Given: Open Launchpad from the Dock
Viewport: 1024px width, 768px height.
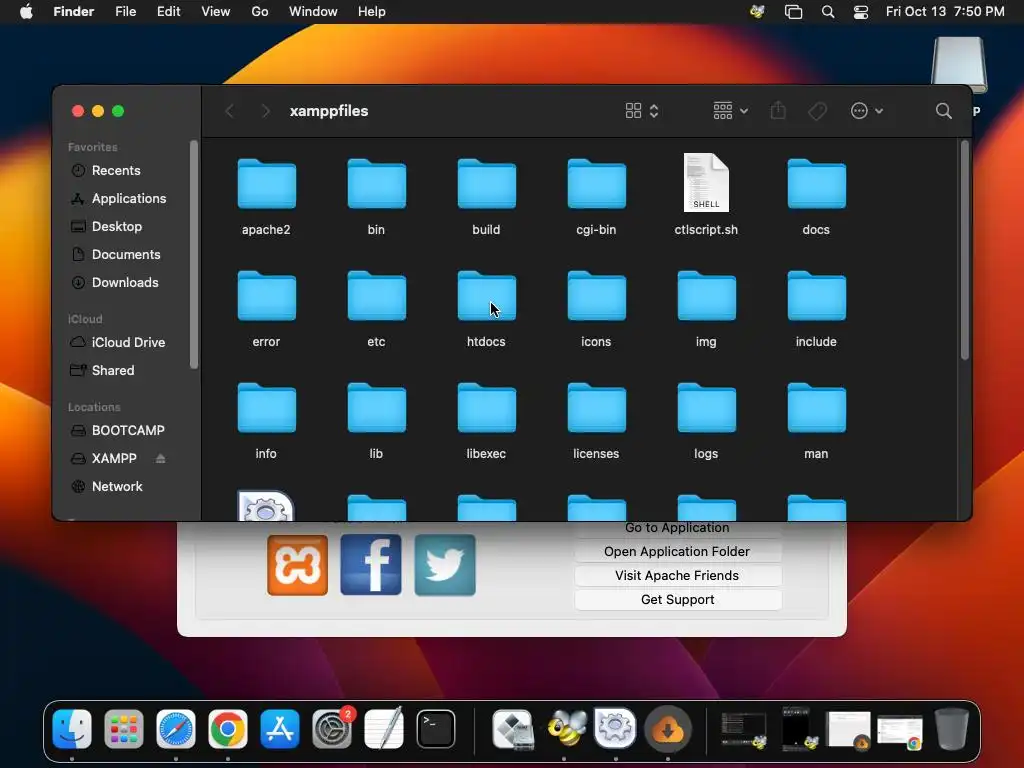Looking at the screenshot, I should [123, 729].
